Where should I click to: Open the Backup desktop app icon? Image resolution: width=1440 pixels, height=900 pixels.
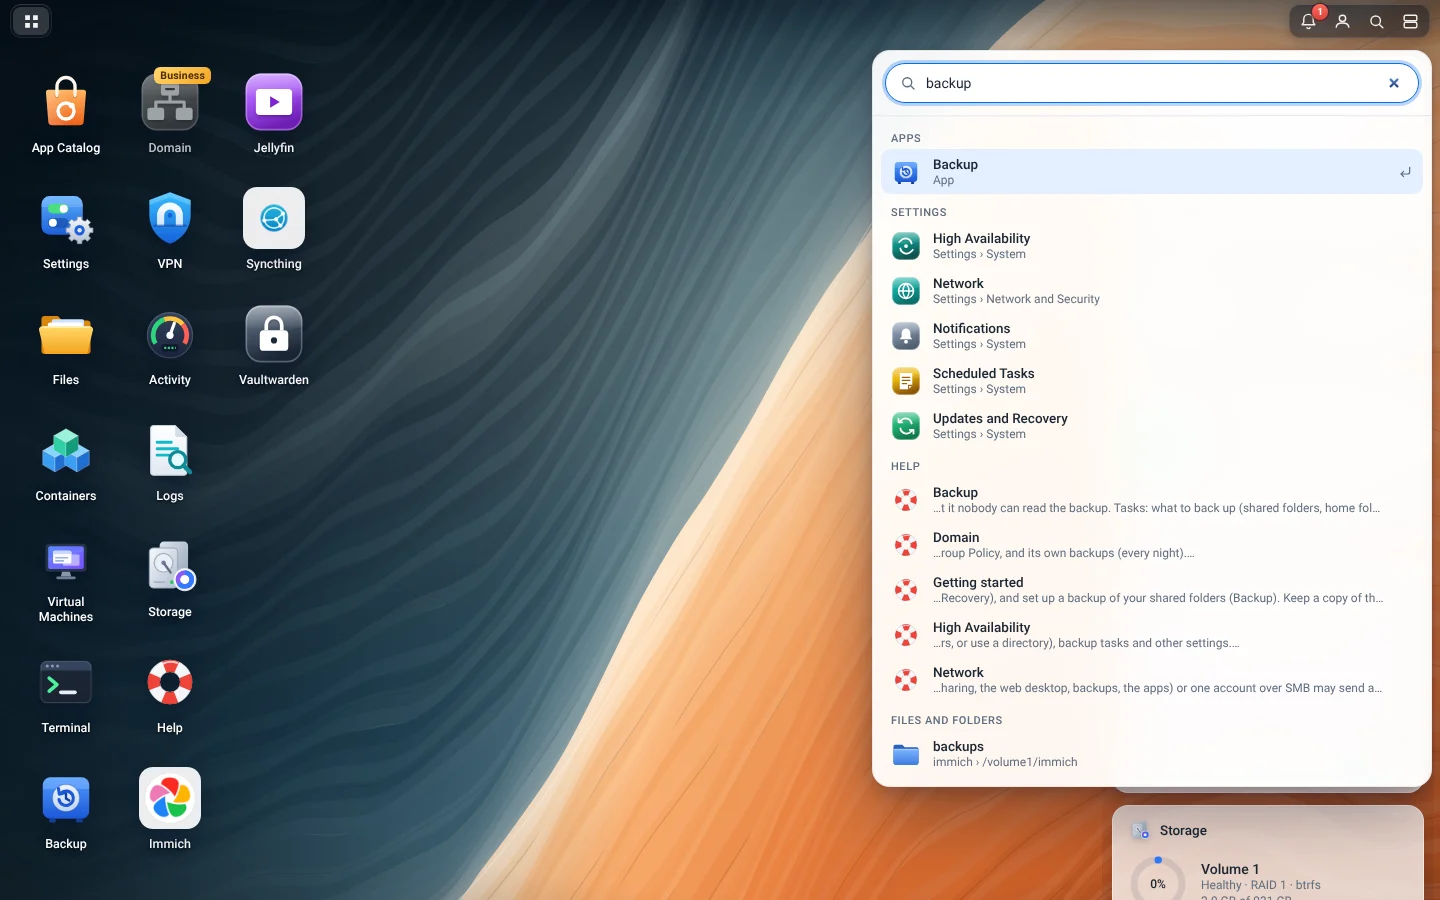pos(66,799)
